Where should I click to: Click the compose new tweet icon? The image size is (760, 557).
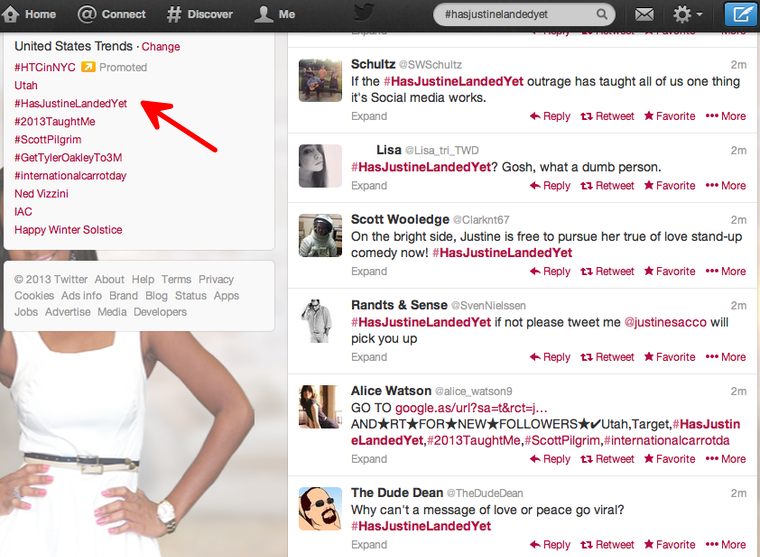point(741,15)
